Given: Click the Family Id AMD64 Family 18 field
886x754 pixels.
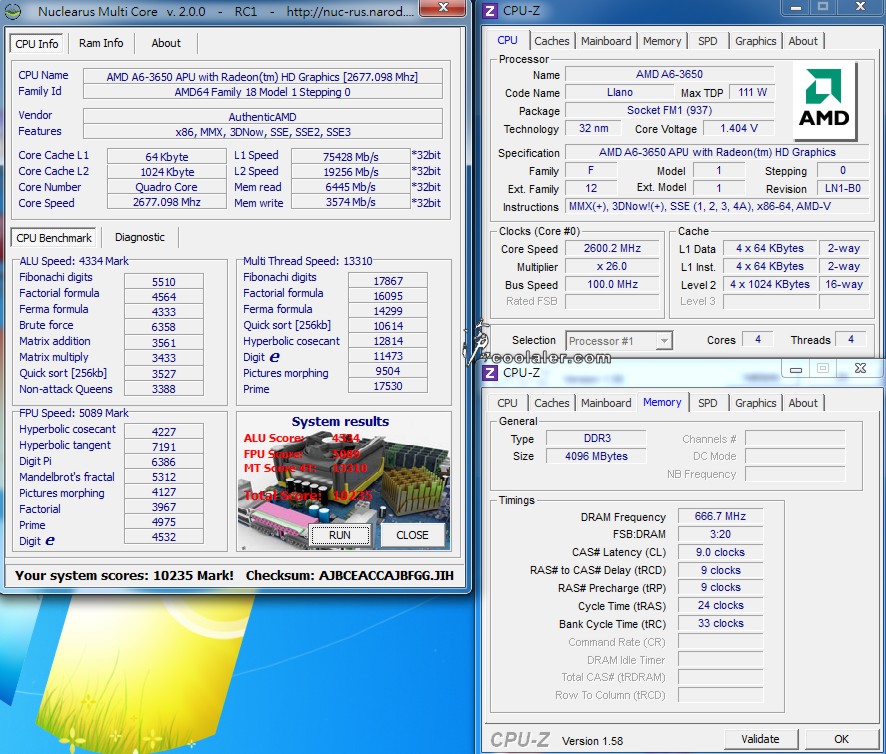Looking at the screenshot, I should coord(262,92).
